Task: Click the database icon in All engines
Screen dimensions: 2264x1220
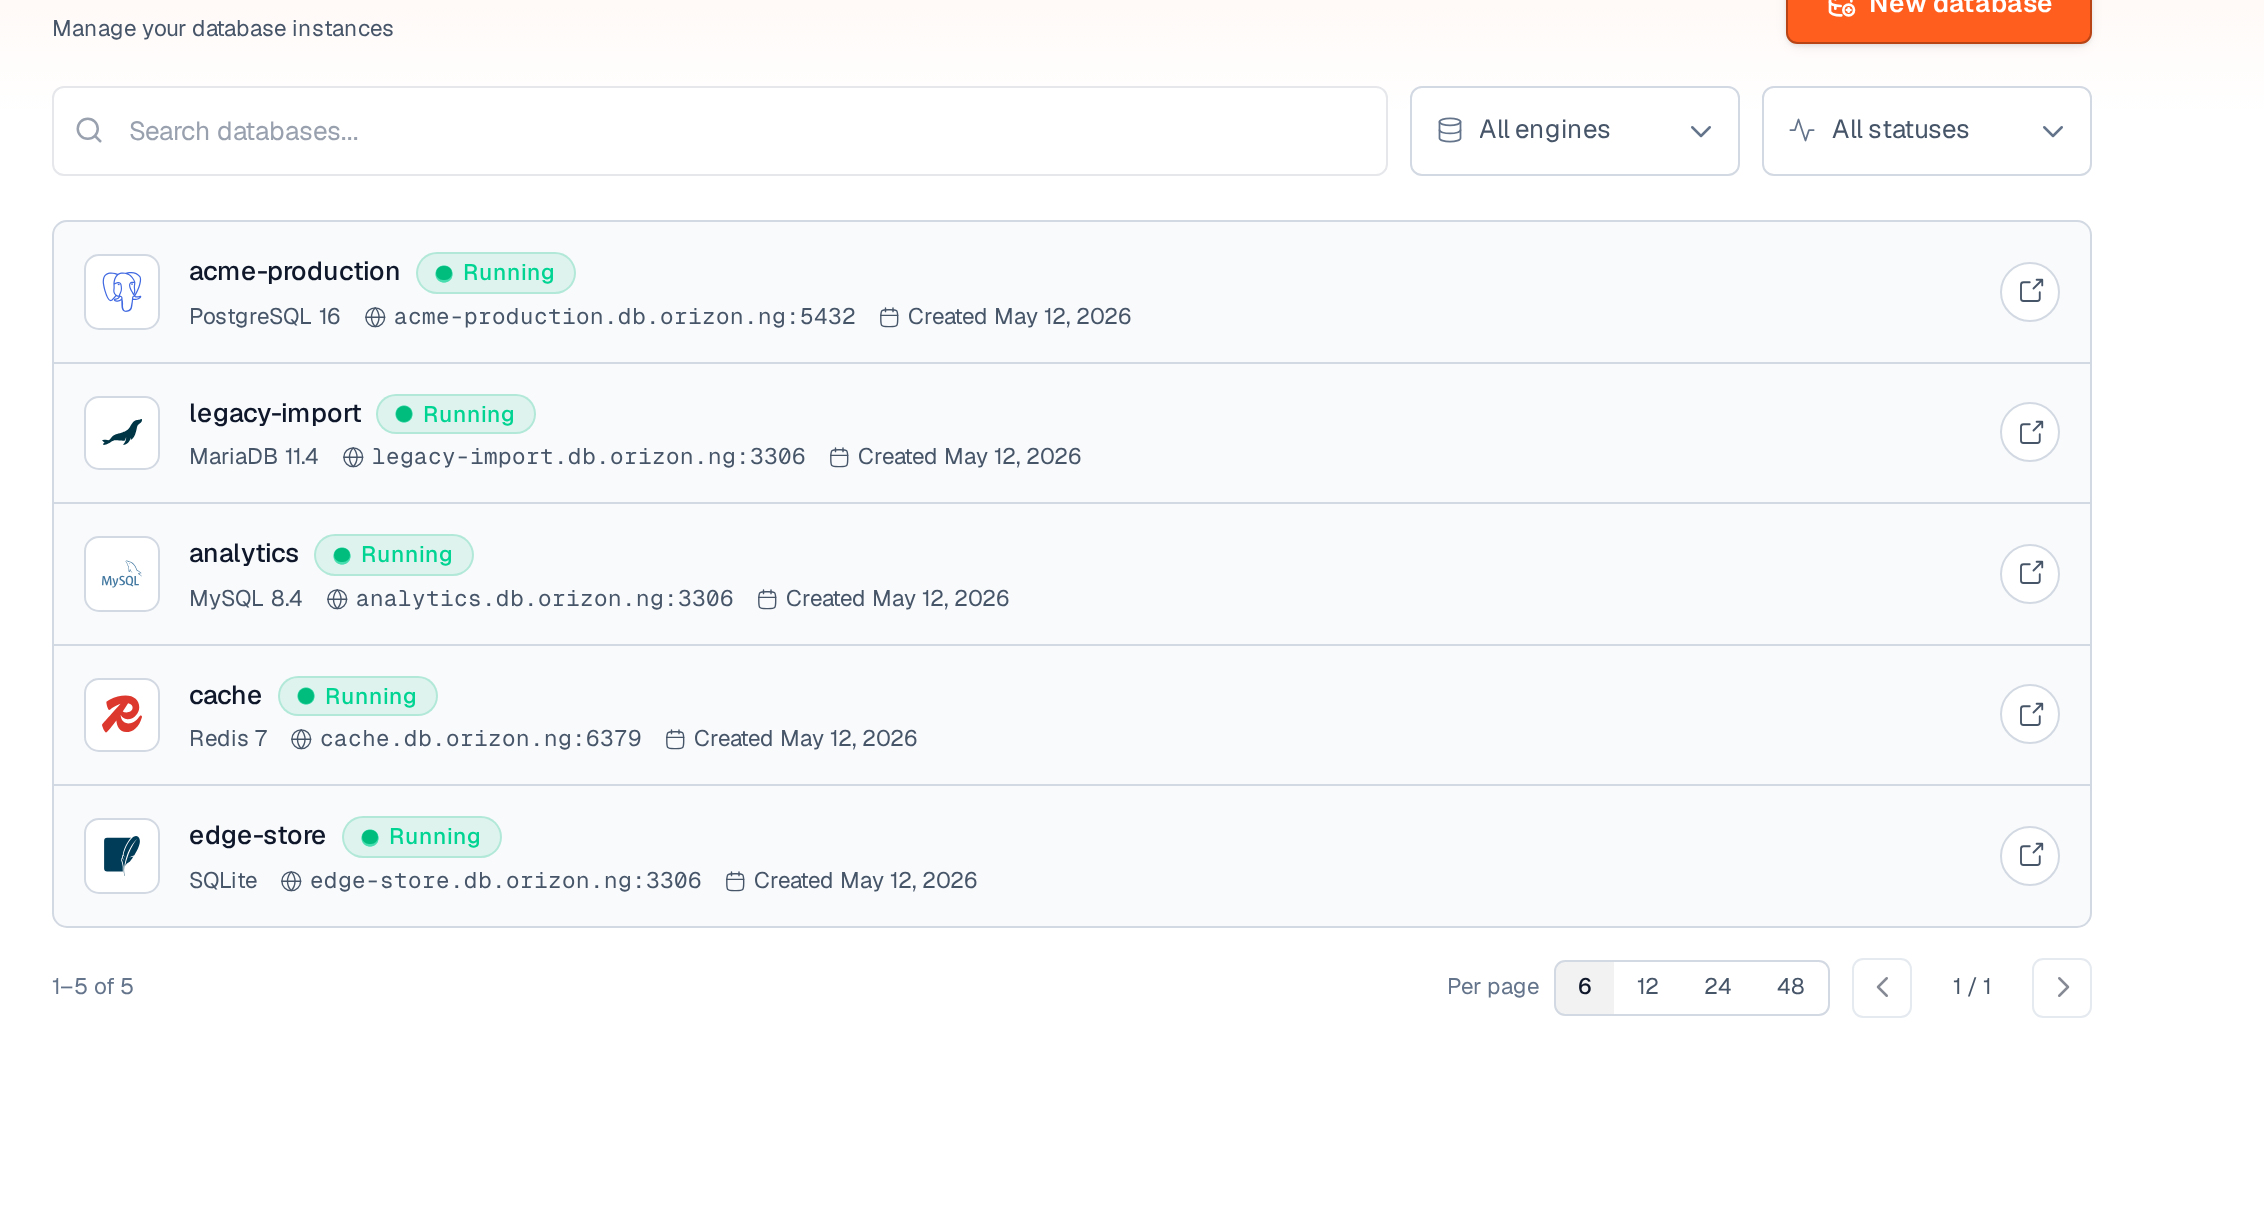Action: [1449, 130]
